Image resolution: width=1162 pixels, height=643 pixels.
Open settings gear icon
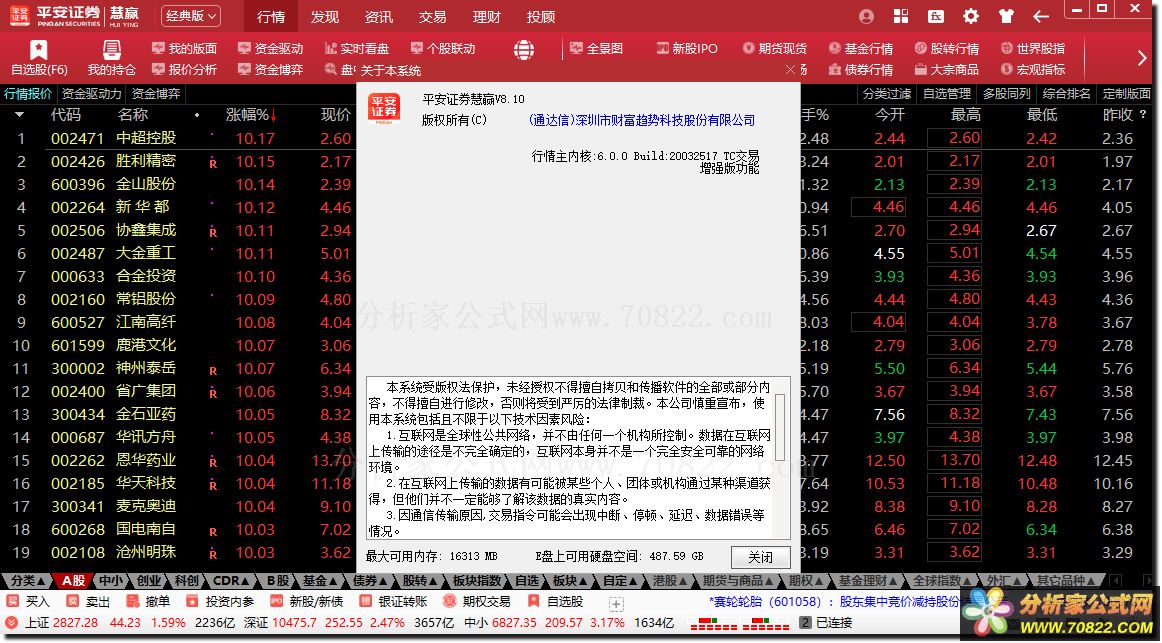coord(971,16)
